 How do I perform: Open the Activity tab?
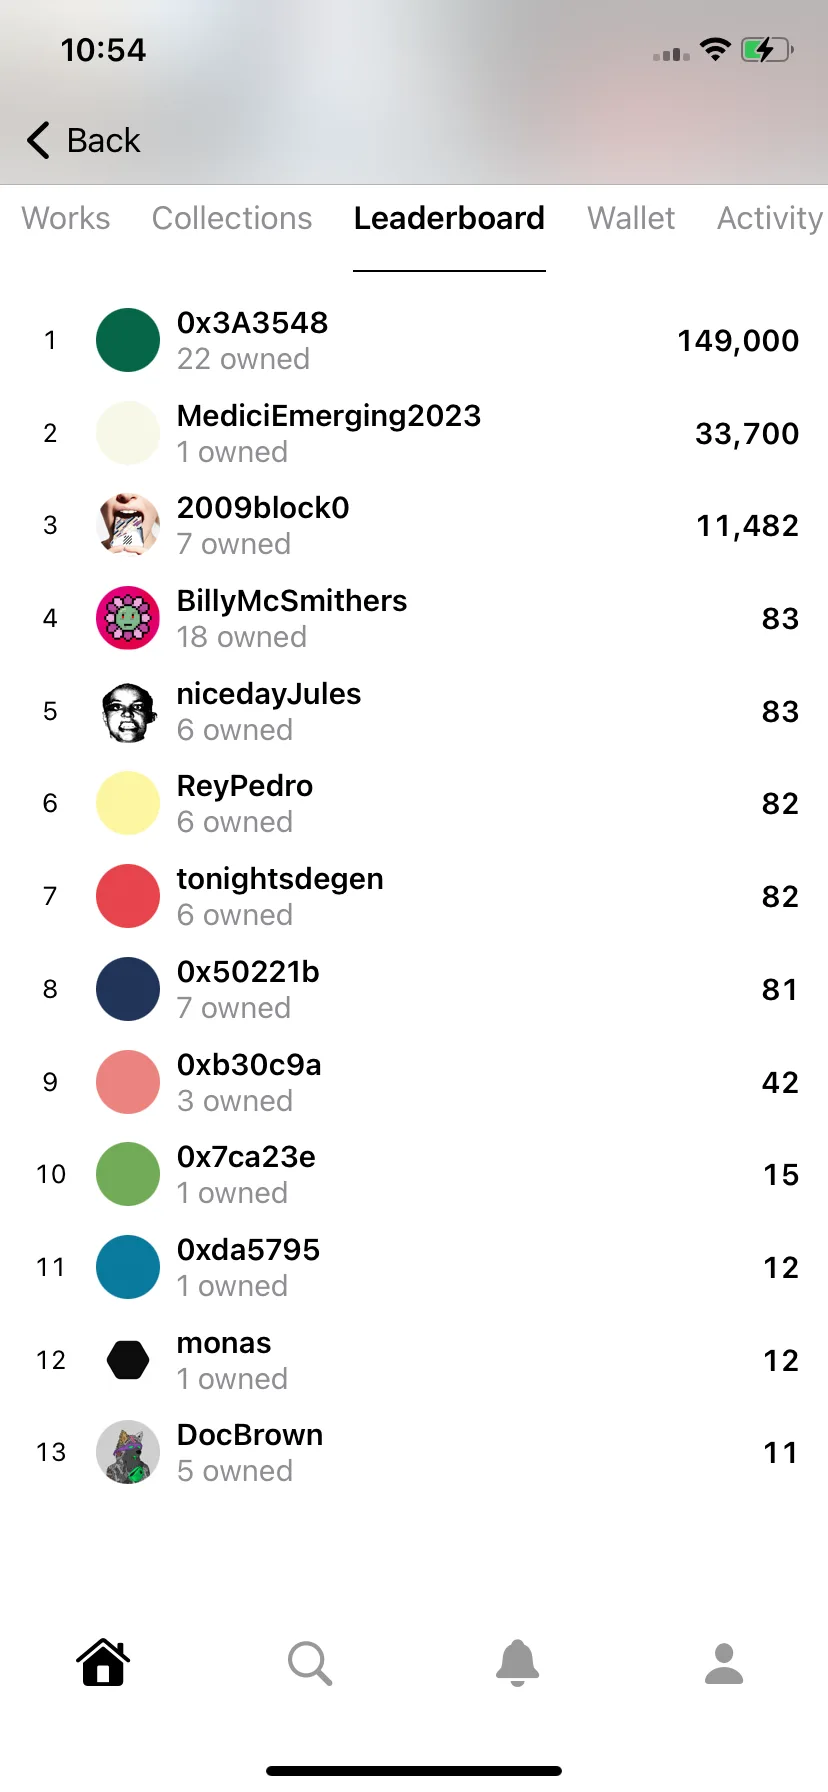(x=770, y=218)
